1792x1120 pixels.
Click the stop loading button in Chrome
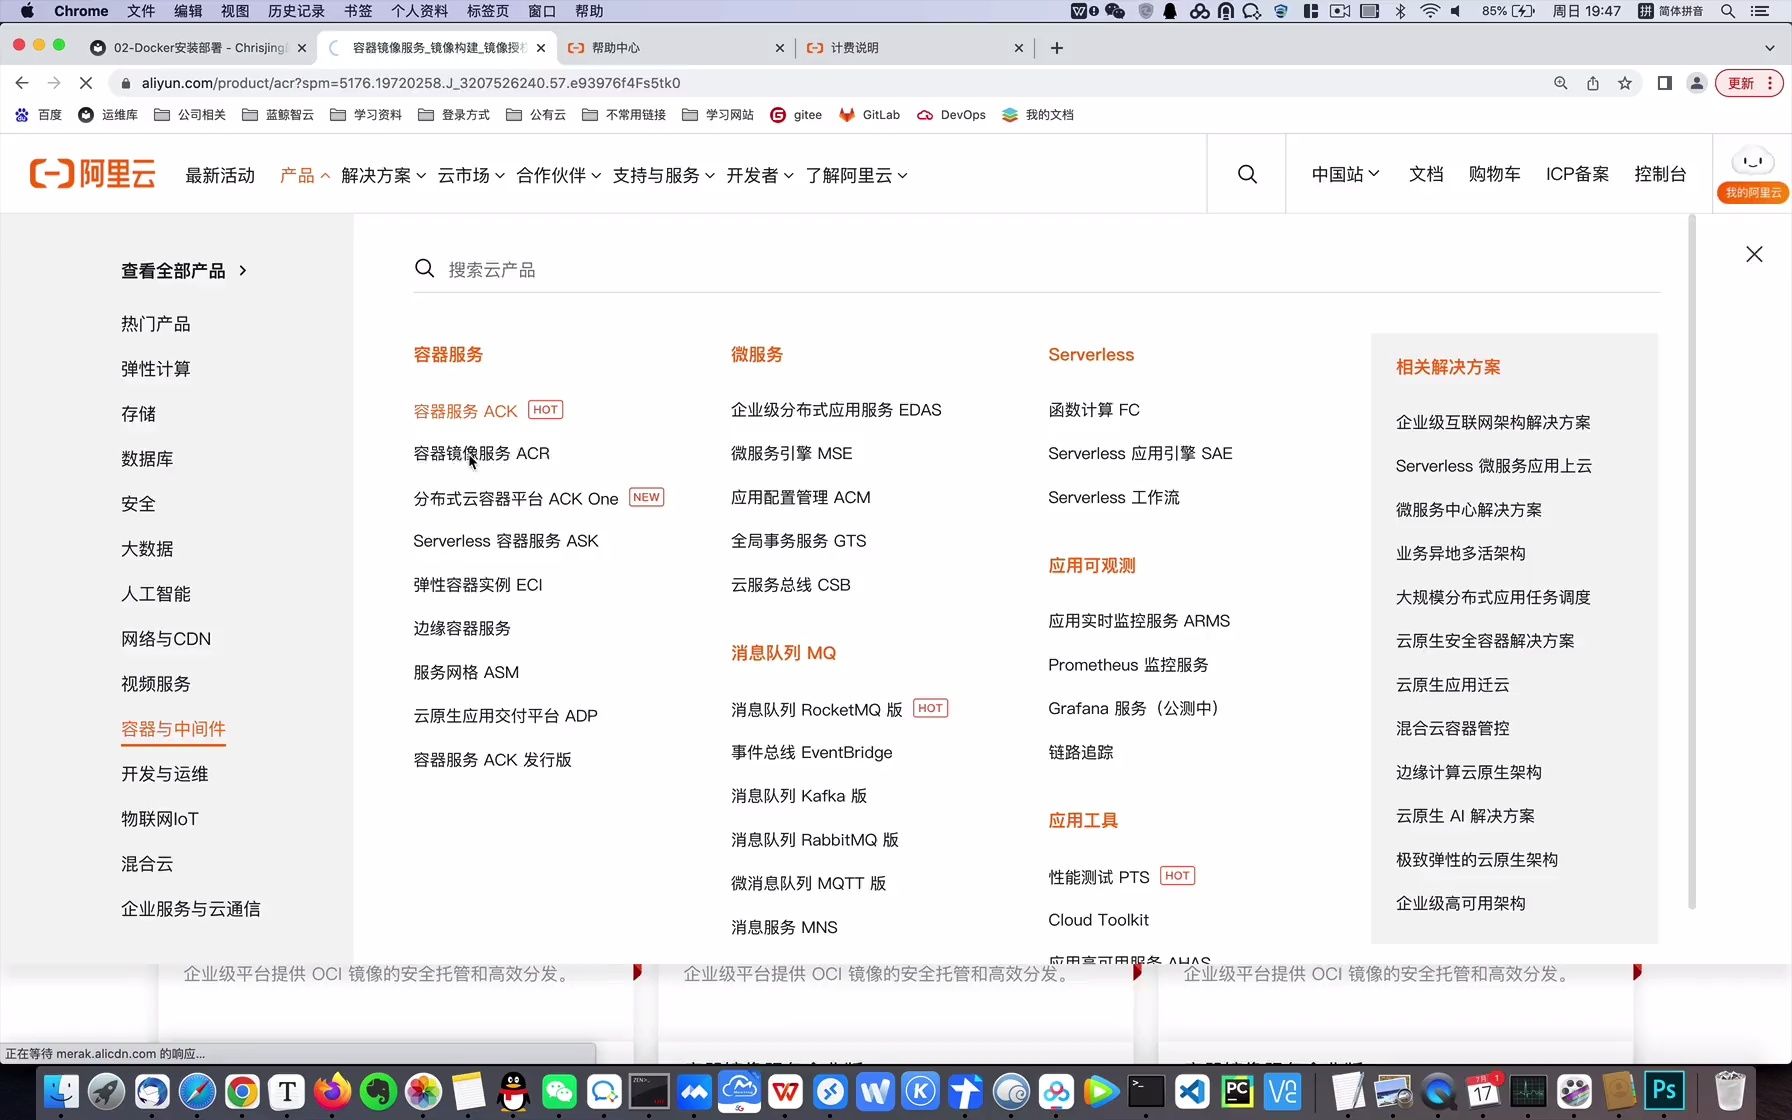coord(86,83)
